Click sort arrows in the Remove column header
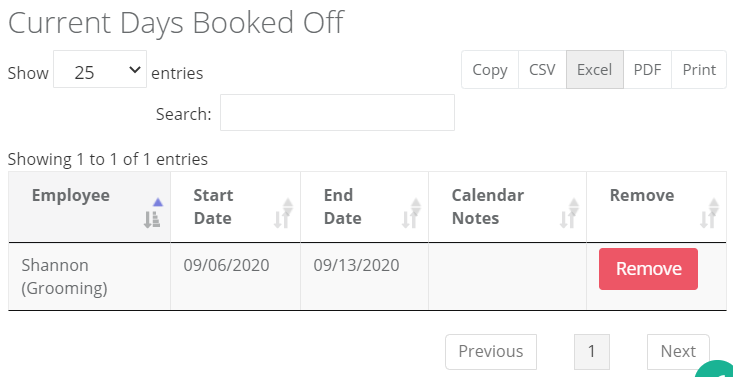Screen dimensions: 733x377 coord(709,213)
